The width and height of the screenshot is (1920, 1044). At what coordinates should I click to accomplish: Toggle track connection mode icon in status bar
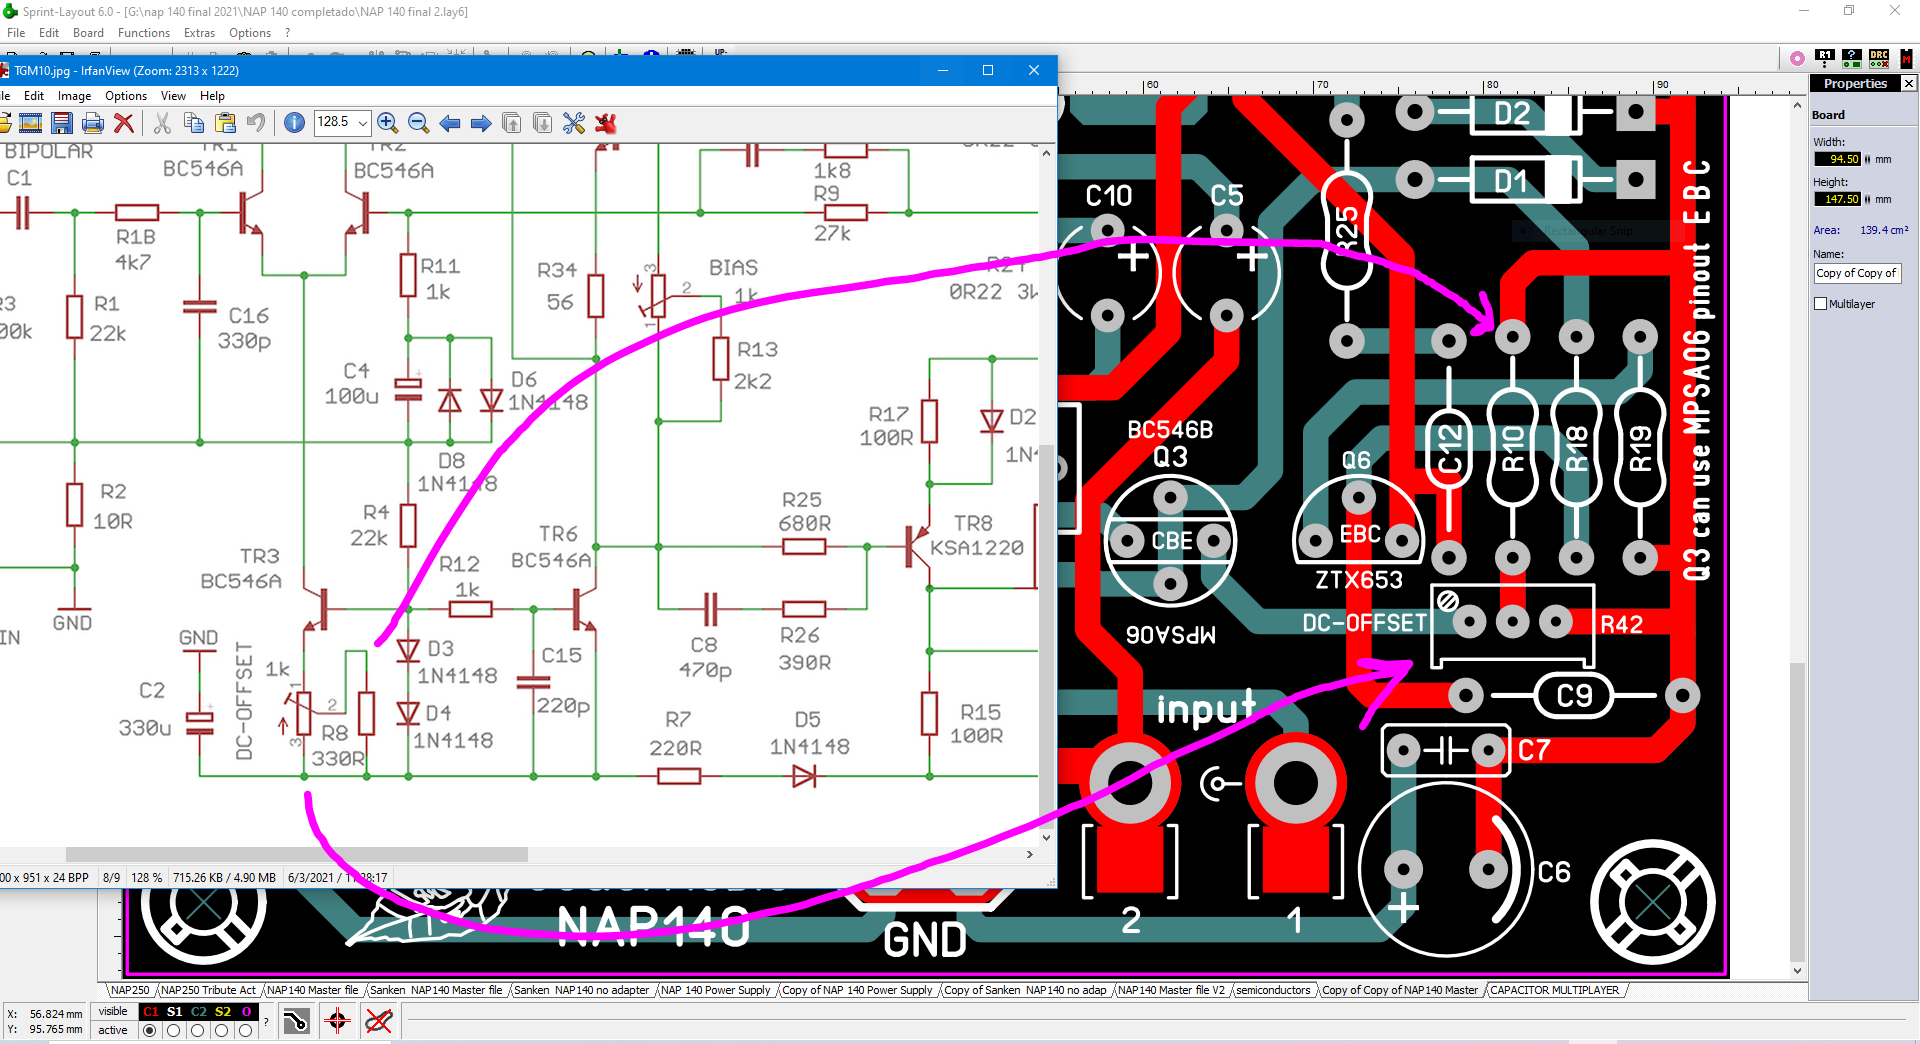(x=297, y=1021)
